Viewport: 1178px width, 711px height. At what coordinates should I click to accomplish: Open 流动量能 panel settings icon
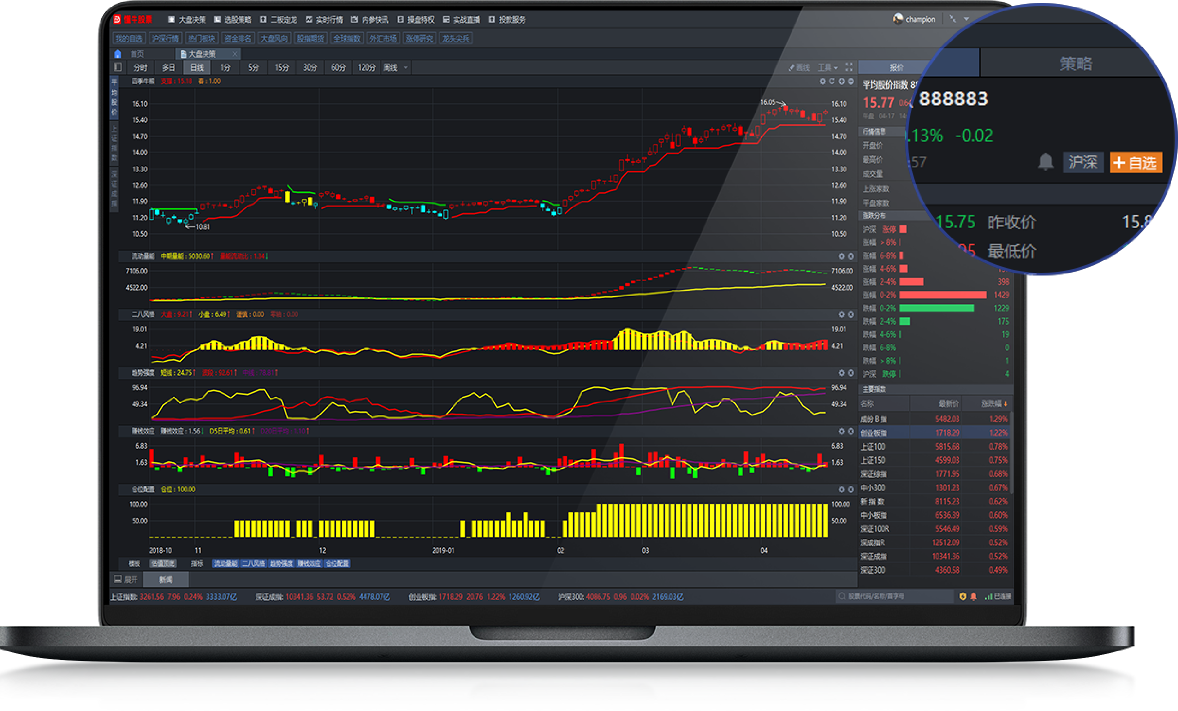tap(841, 256)
